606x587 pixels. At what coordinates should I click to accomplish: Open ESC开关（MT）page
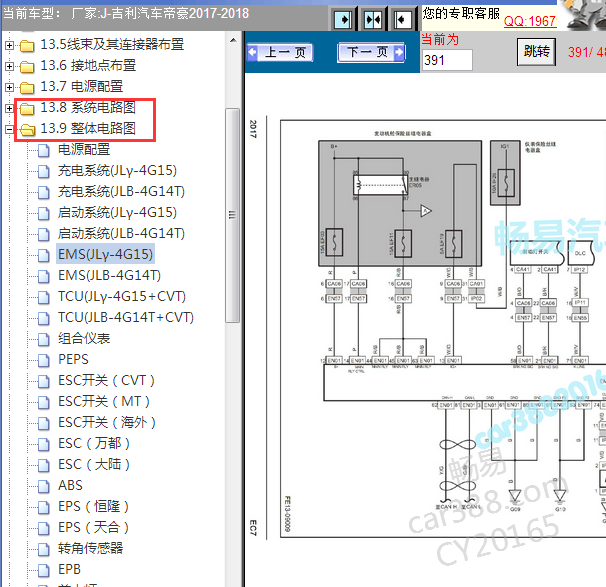click(104, 402)
